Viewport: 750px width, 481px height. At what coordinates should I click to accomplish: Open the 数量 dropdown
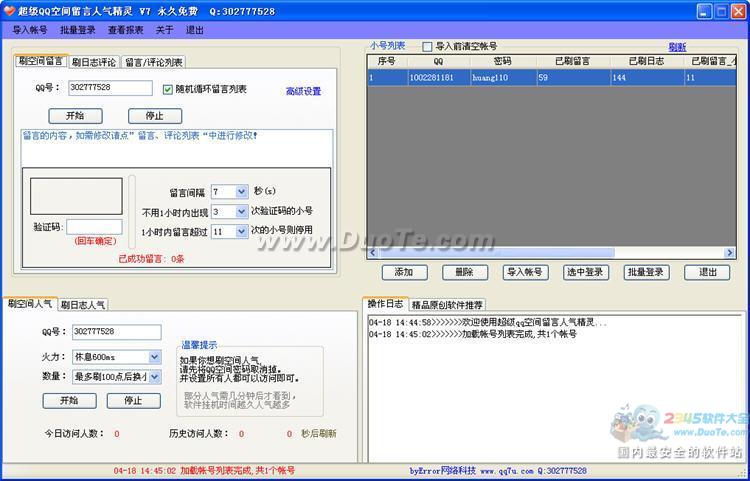154,377
